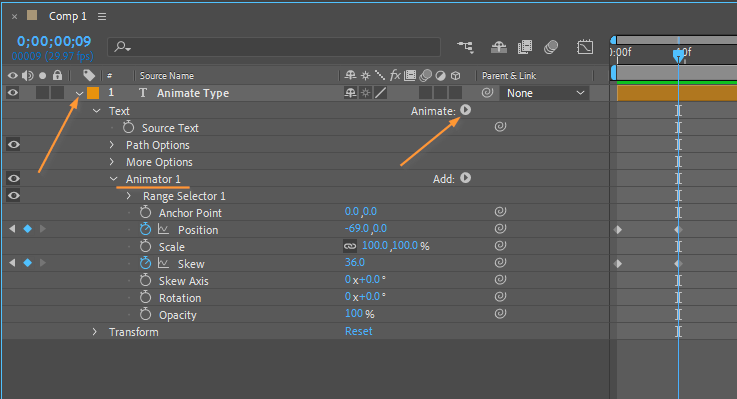Image resolution: width=737 pixels, height=399 pixels.
Task: Open the Parent None dropdown
Action: point(544,93)
